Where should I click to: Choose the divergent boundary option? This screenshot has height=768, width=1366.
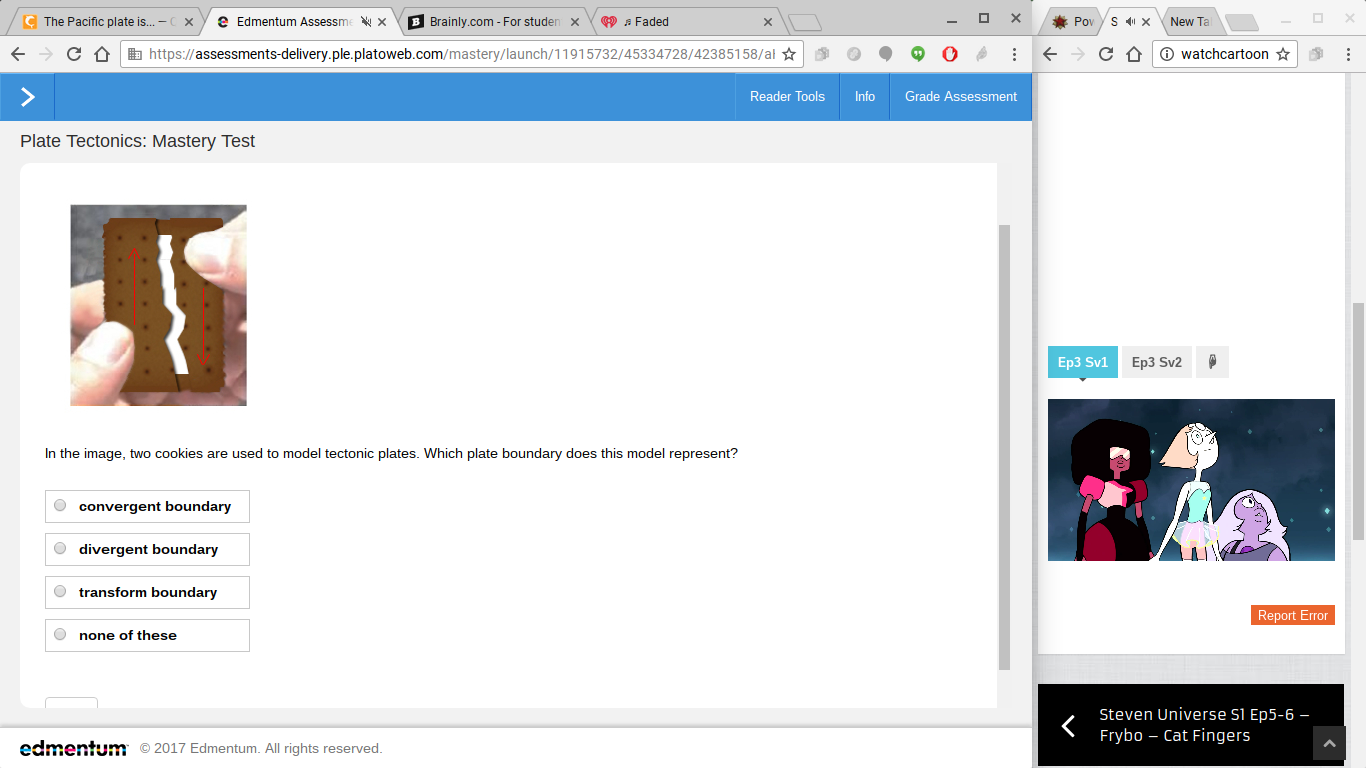click(x=147, y=549)
